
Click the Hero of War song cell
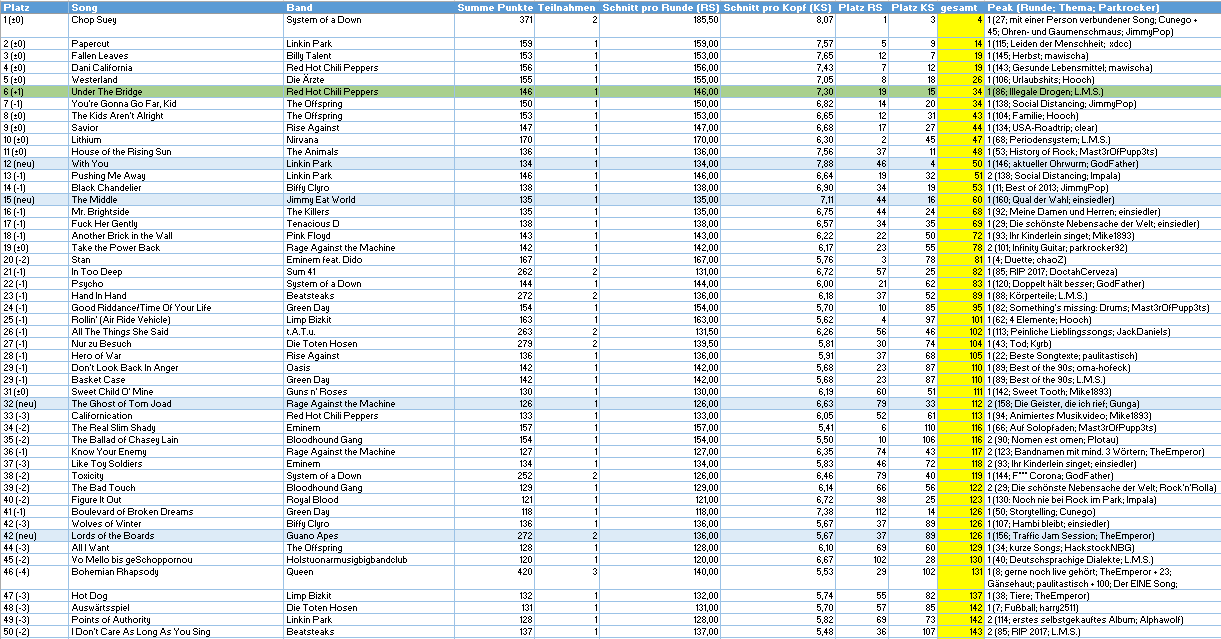[x=176, y=356]
